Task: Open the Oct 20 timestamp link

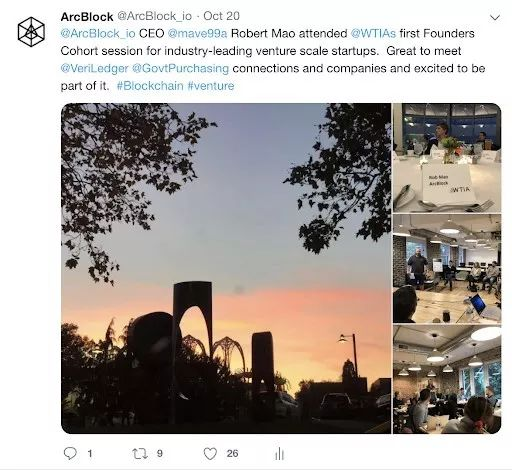Action: click(221, 16)
